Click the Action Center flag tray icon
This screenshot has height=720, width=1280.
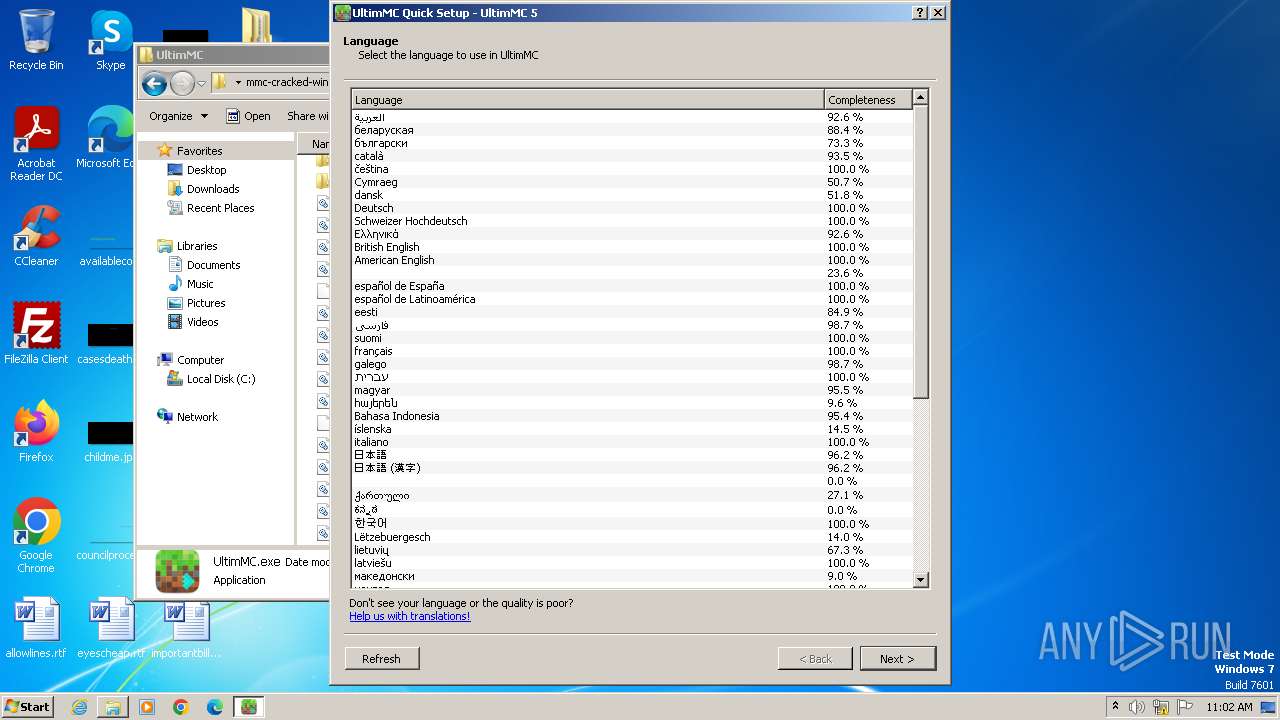(x=1186, y=707)
